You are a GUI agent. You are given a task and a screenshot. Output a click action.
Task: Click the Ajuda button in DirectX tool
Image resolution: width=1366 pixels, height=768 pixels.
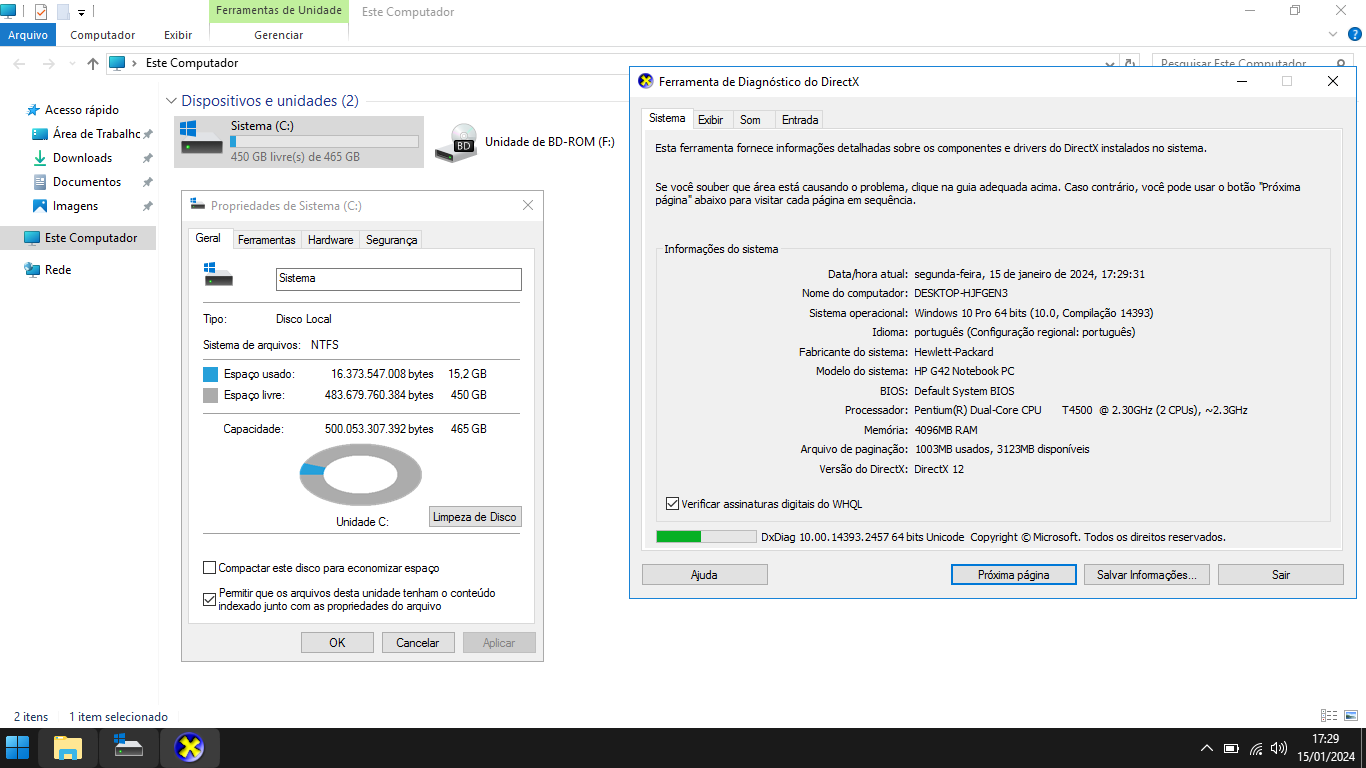[704, 575]
